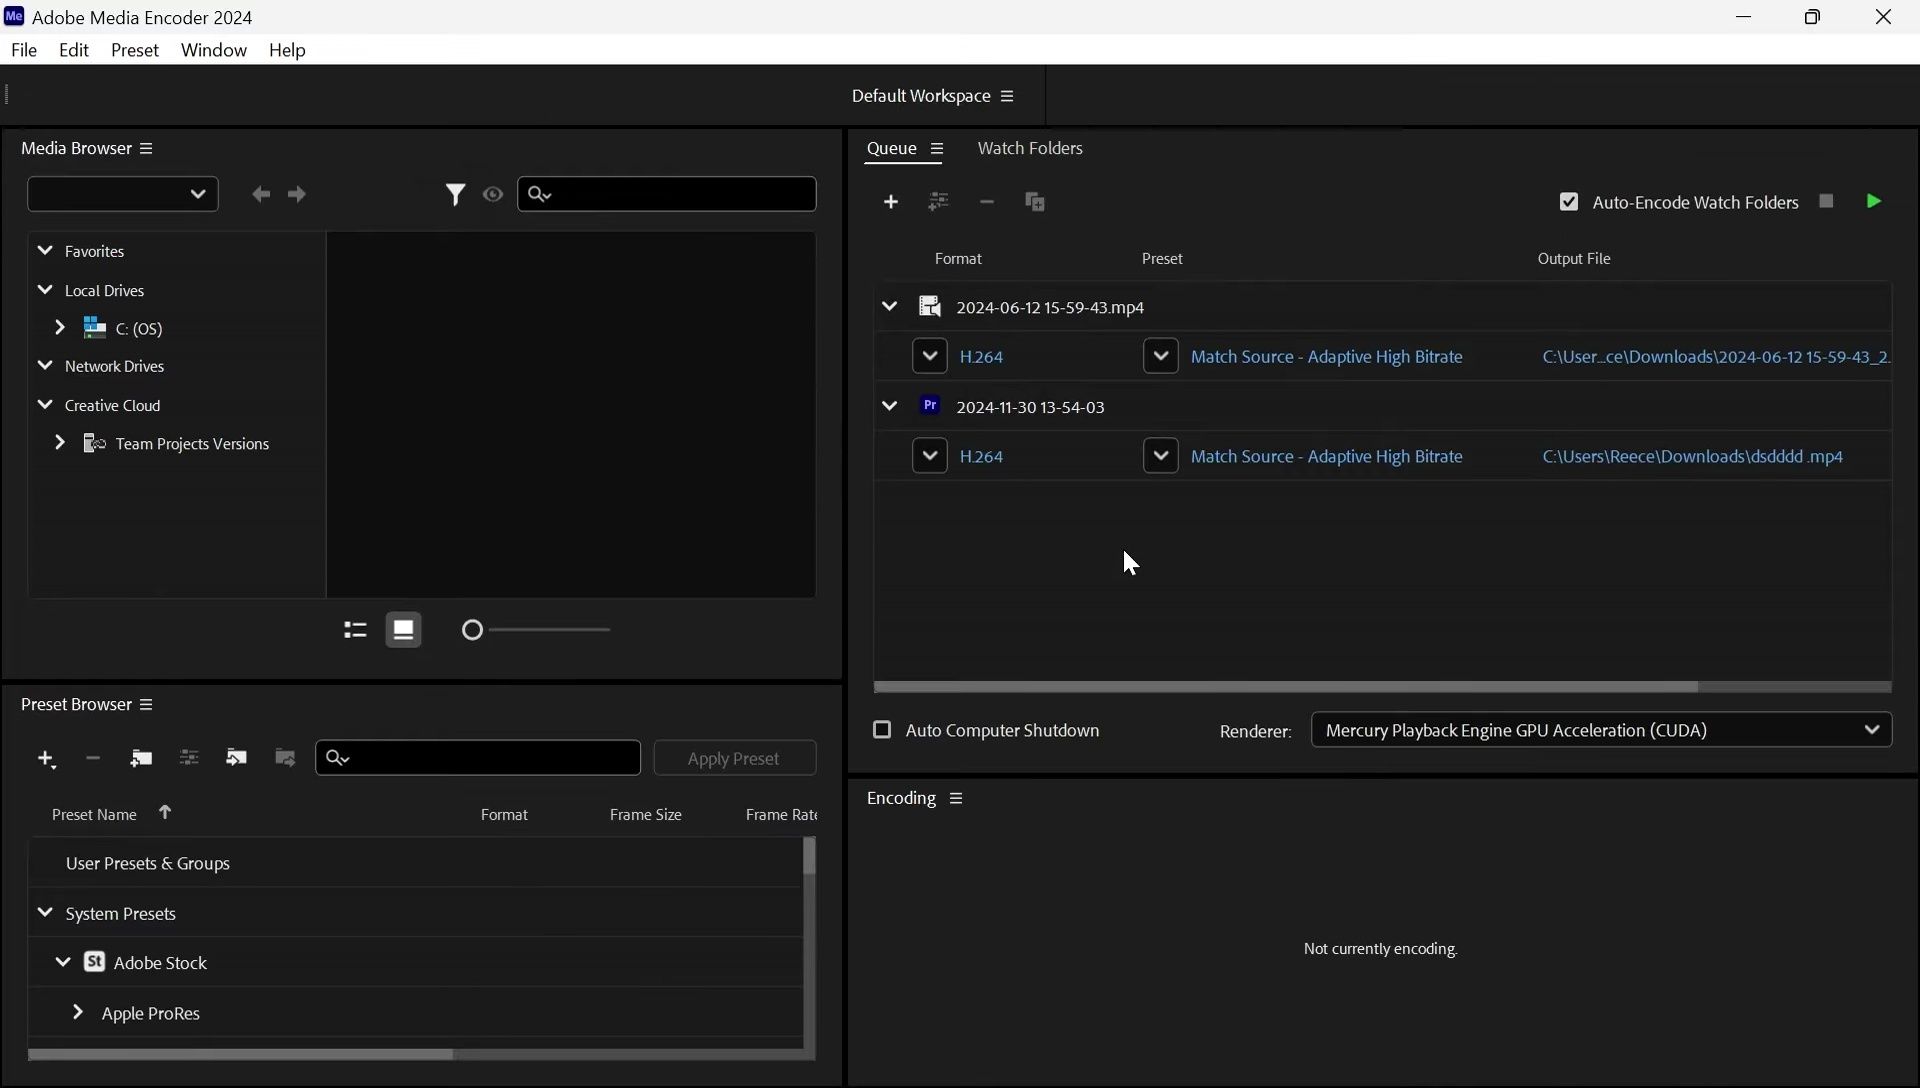Viewport: 1920px width, 1088px height.
Task: Enable Auto Computer Shutdown checkbox
Action: click(882, 730)
